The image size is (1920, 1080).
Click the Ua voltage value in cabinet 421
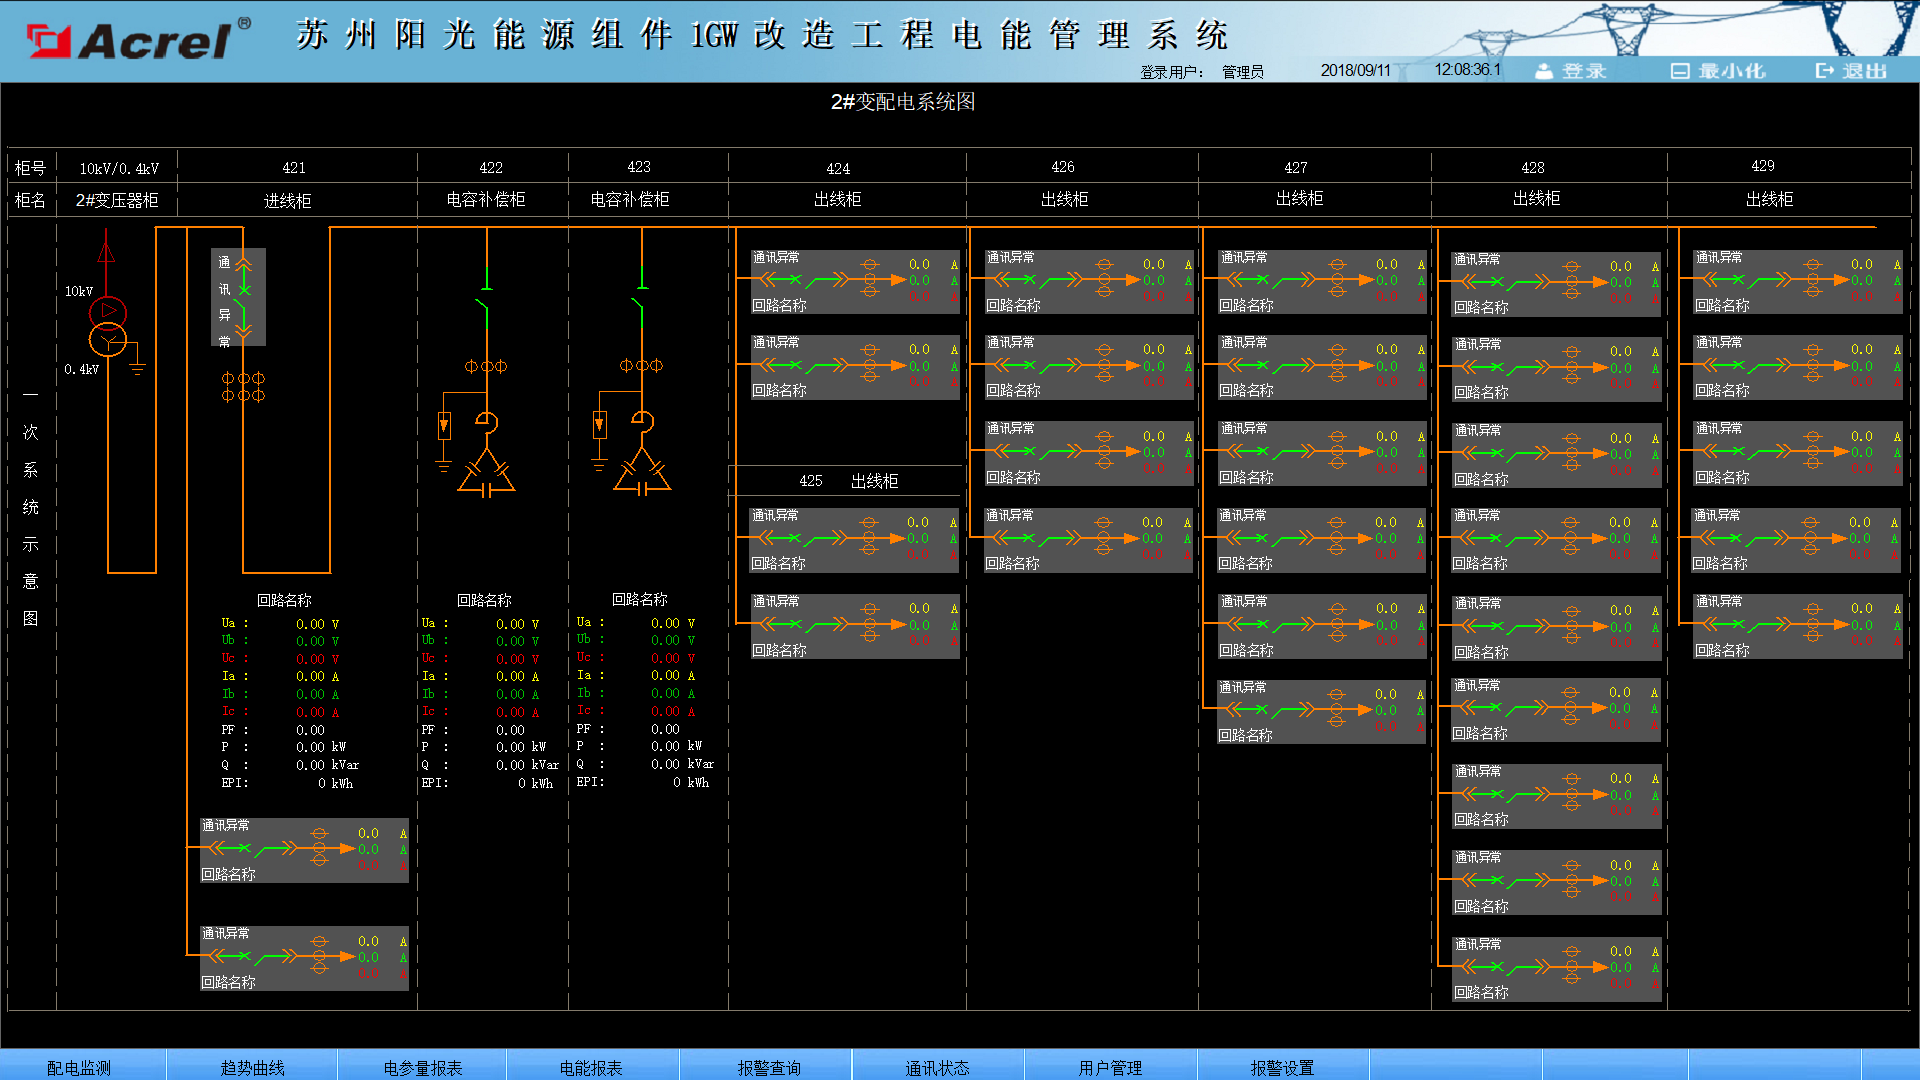point(310,624)
